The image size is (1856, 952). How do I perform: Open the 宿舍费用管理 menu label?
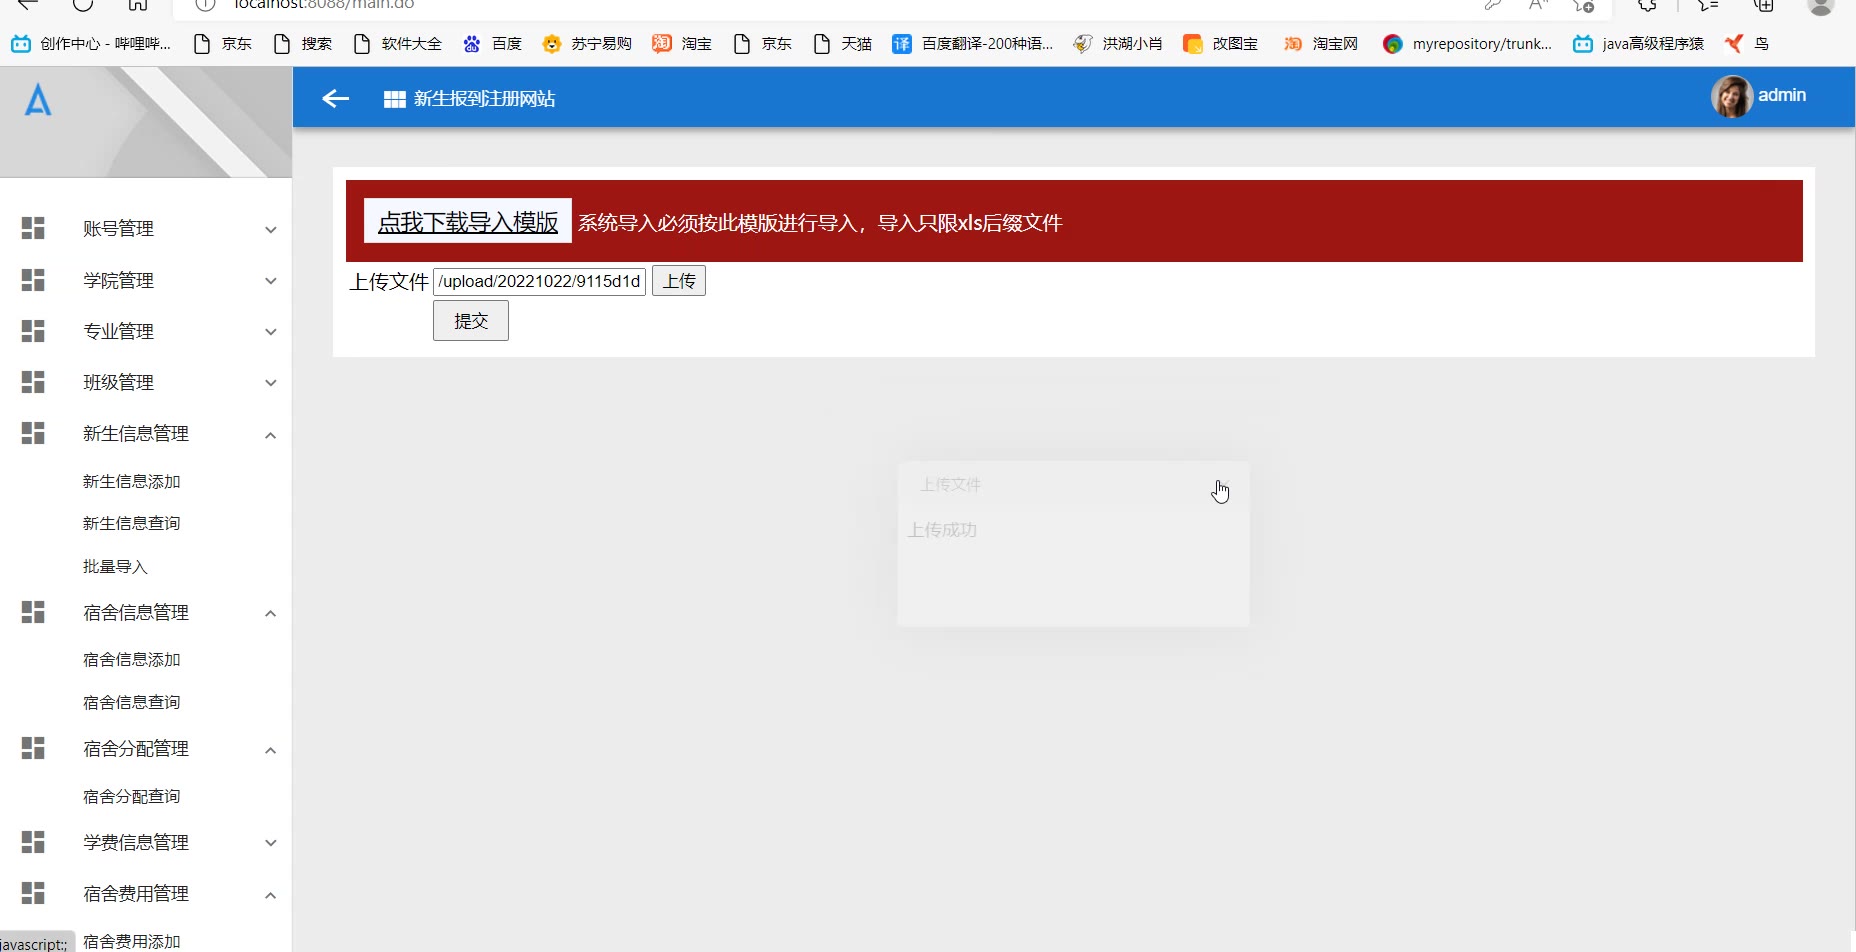(x=136, y=893)
